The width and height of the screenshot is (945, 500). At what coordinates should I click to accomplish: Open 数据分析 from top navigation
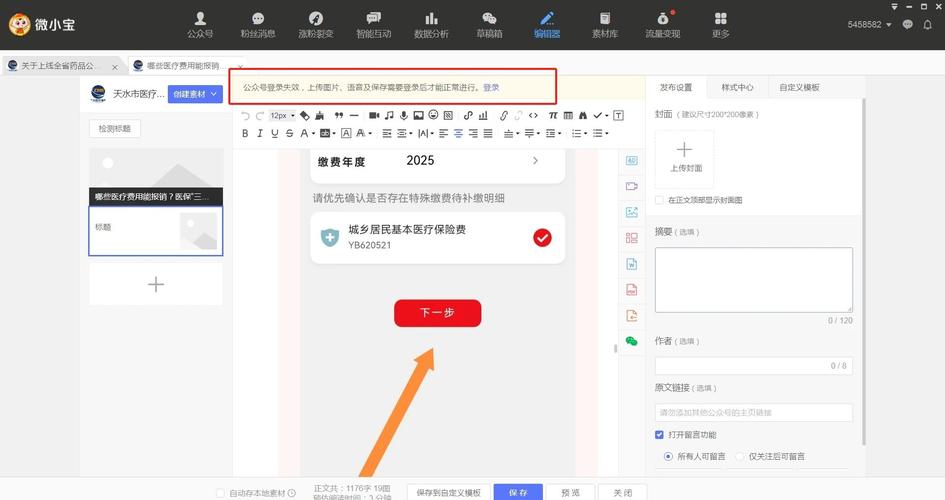(432, 25)
